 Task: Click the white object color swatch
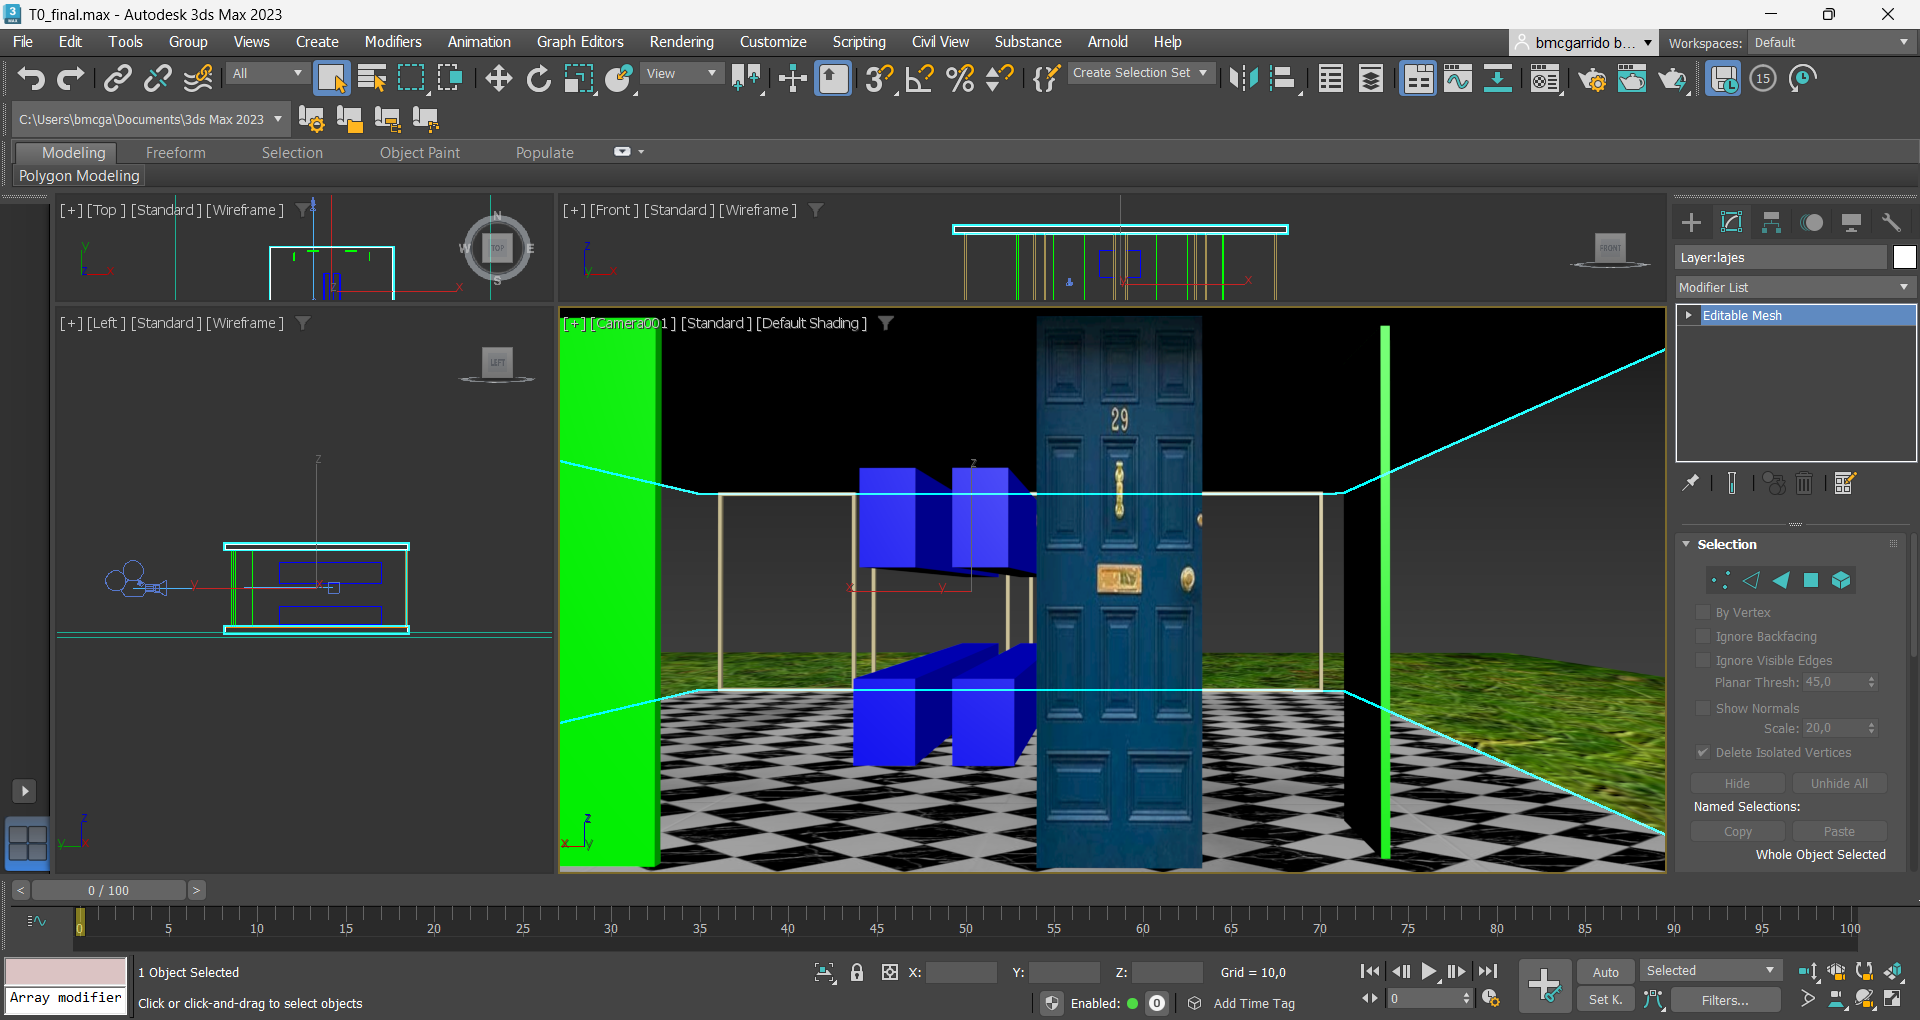[x=1904, y=257]
